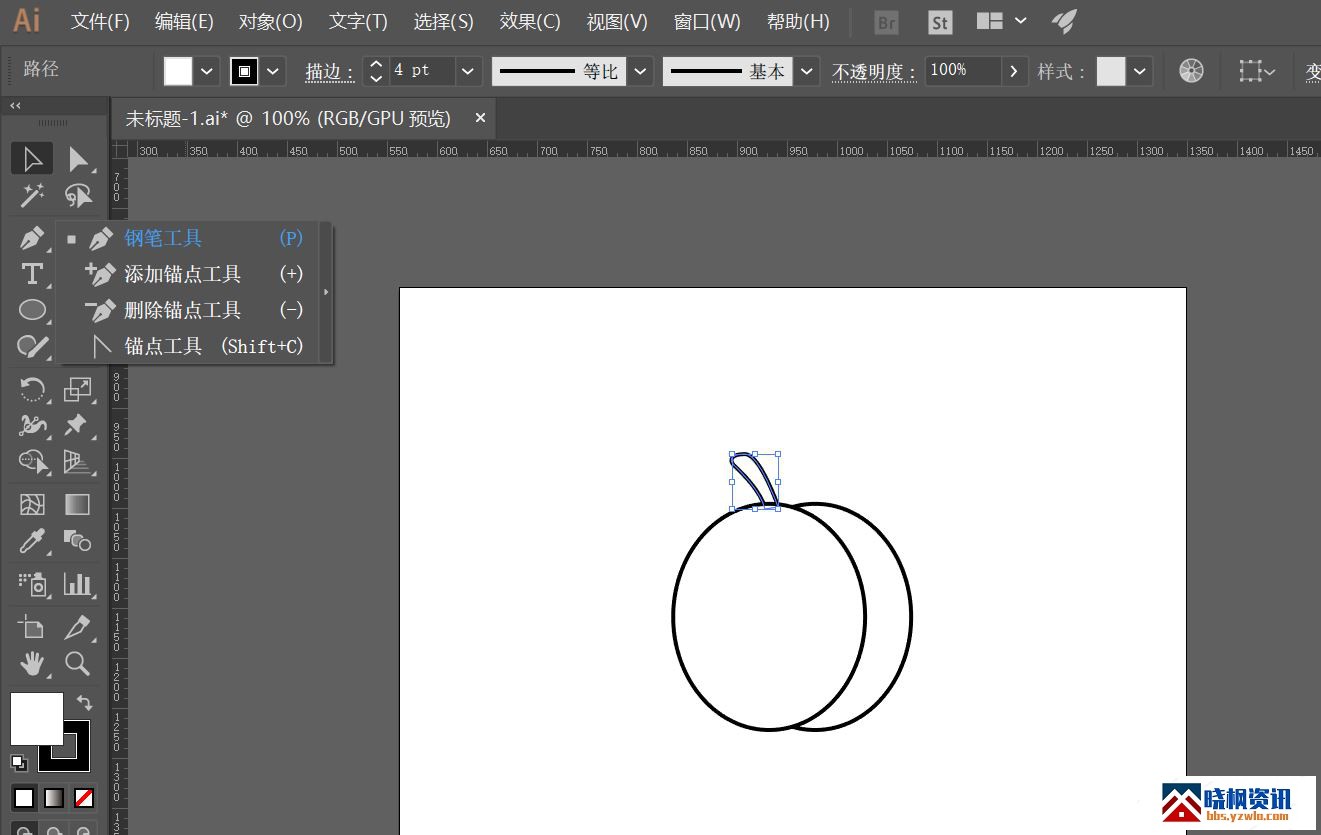Image resolution: width=1321 pixels, height=835 pixels.
Task: Open the 等比 variable width profile dropdown
Action: coord(641,71)
